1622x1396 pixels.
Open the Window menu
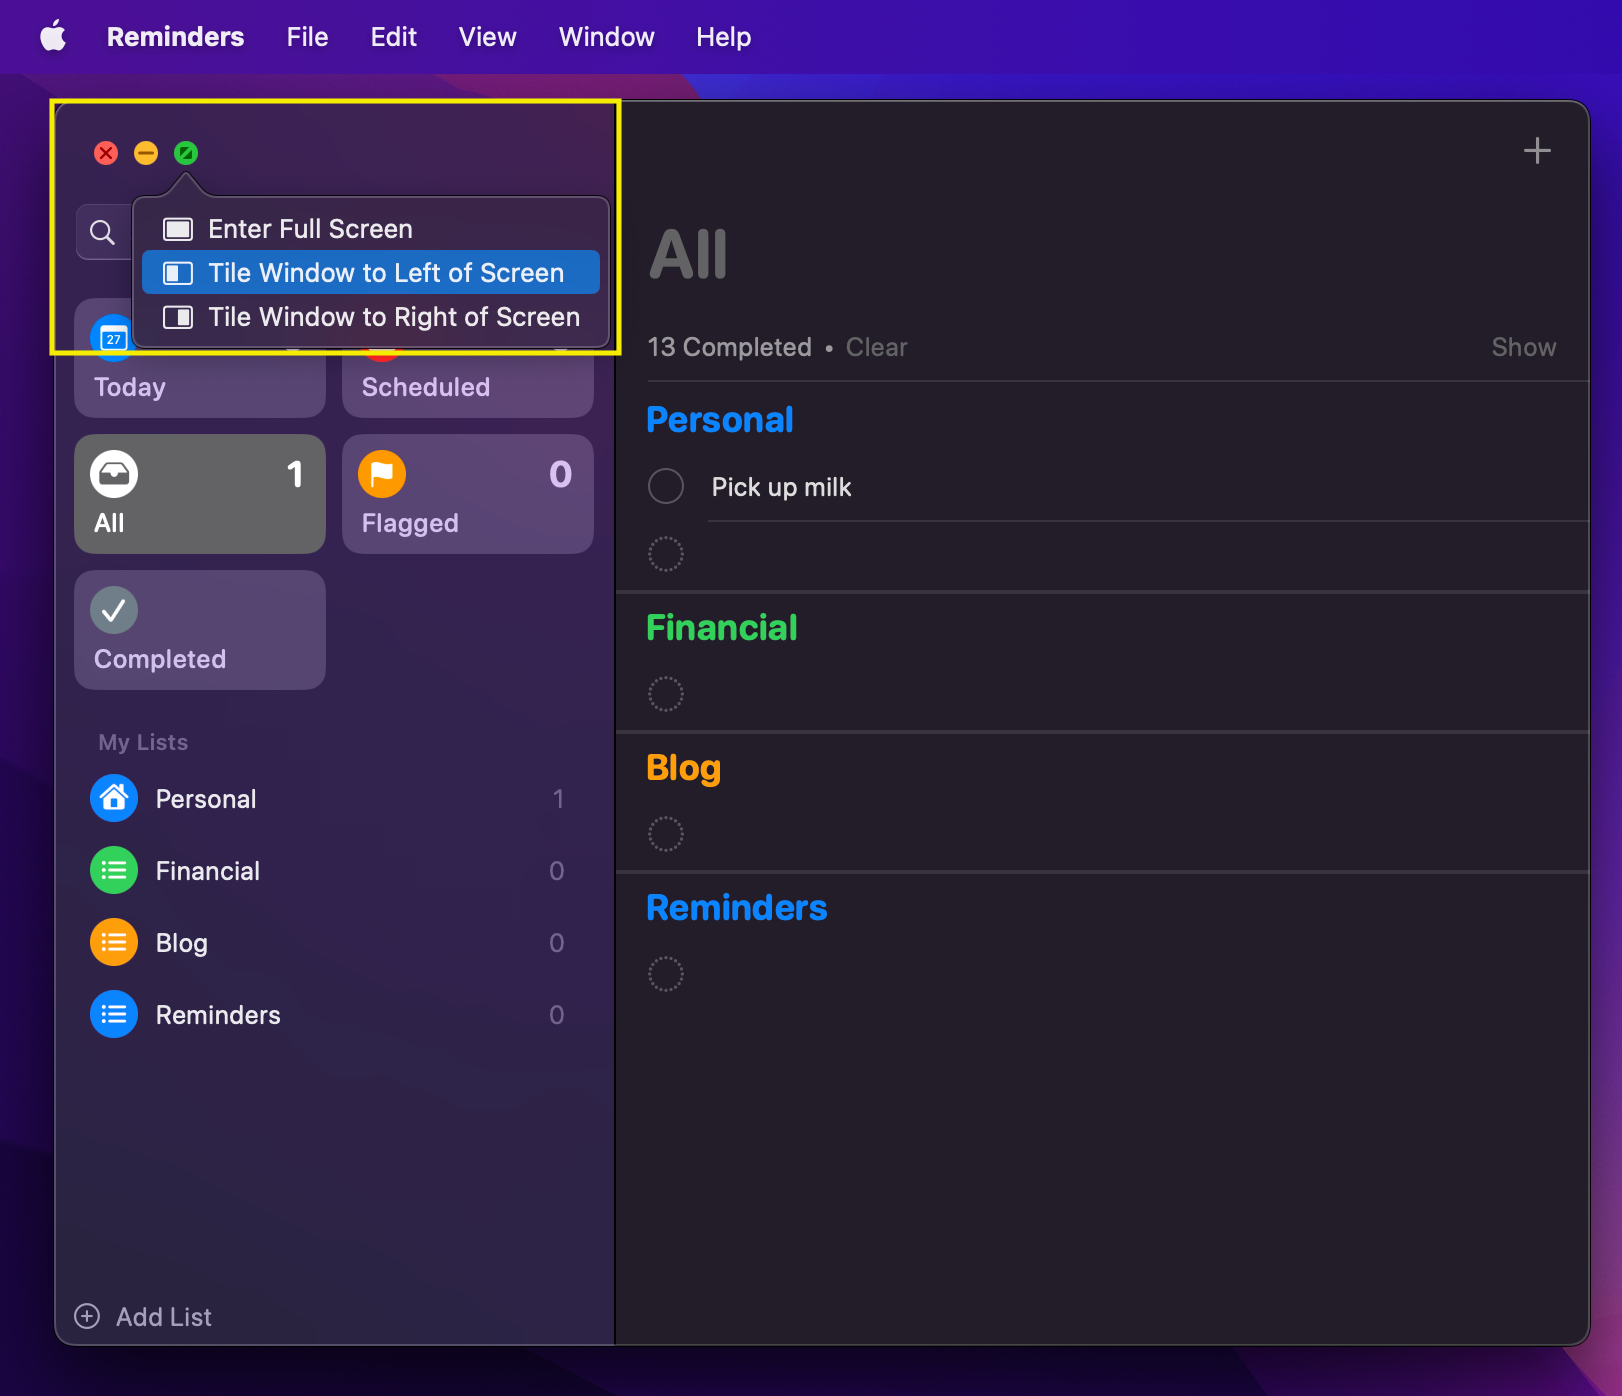(x=606, y=37)
